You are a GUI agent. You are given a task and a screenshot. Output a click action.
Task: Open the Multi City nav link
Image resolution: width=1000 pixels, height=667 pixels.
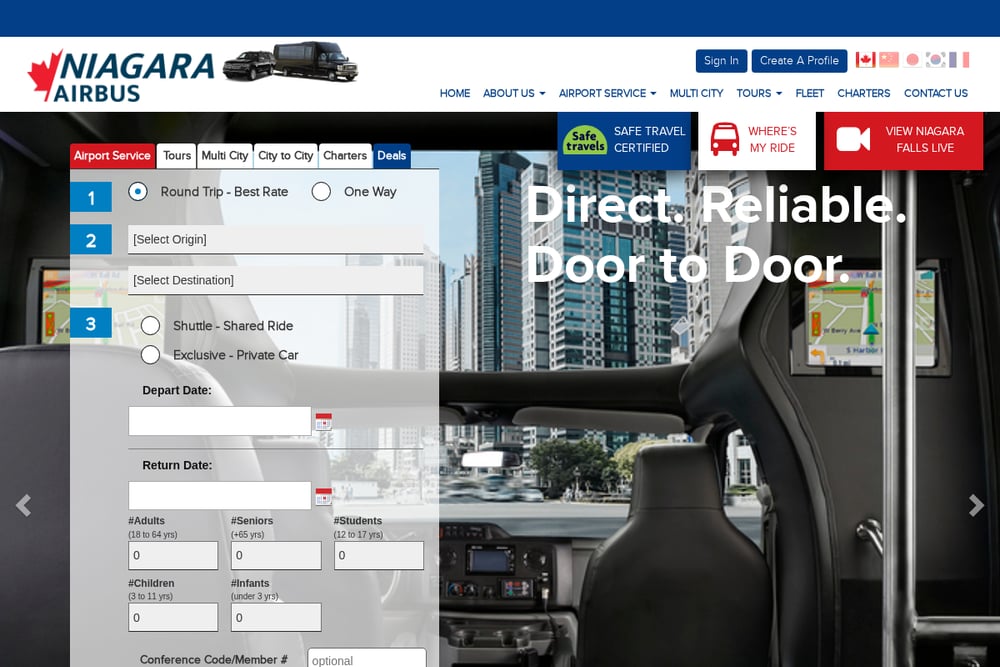click(x=696, y=93)
